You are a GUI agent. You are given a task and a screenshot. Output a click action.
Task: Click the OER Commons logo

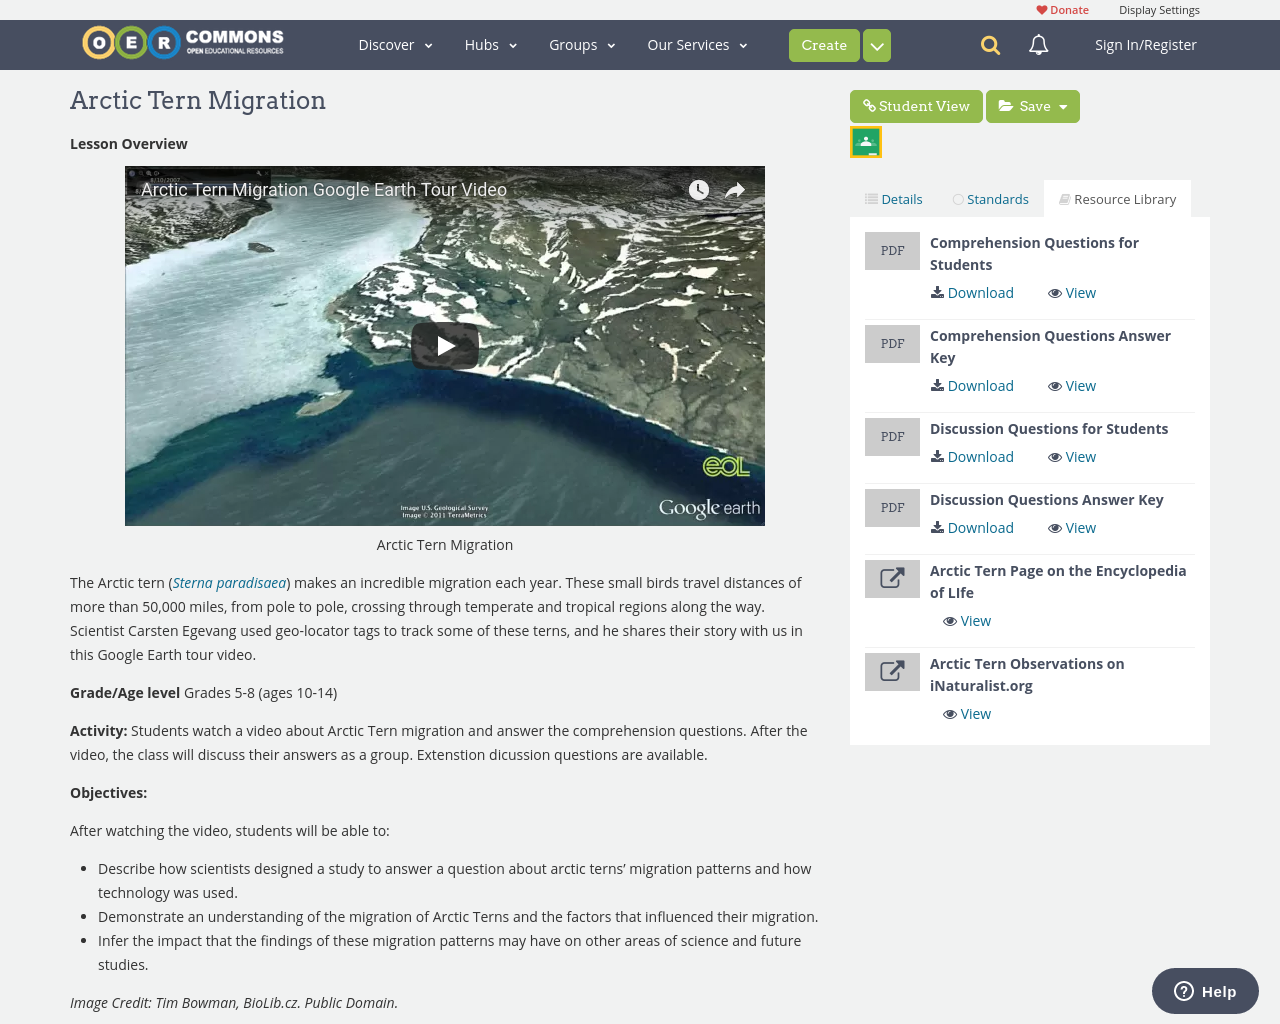coord(182,41)
